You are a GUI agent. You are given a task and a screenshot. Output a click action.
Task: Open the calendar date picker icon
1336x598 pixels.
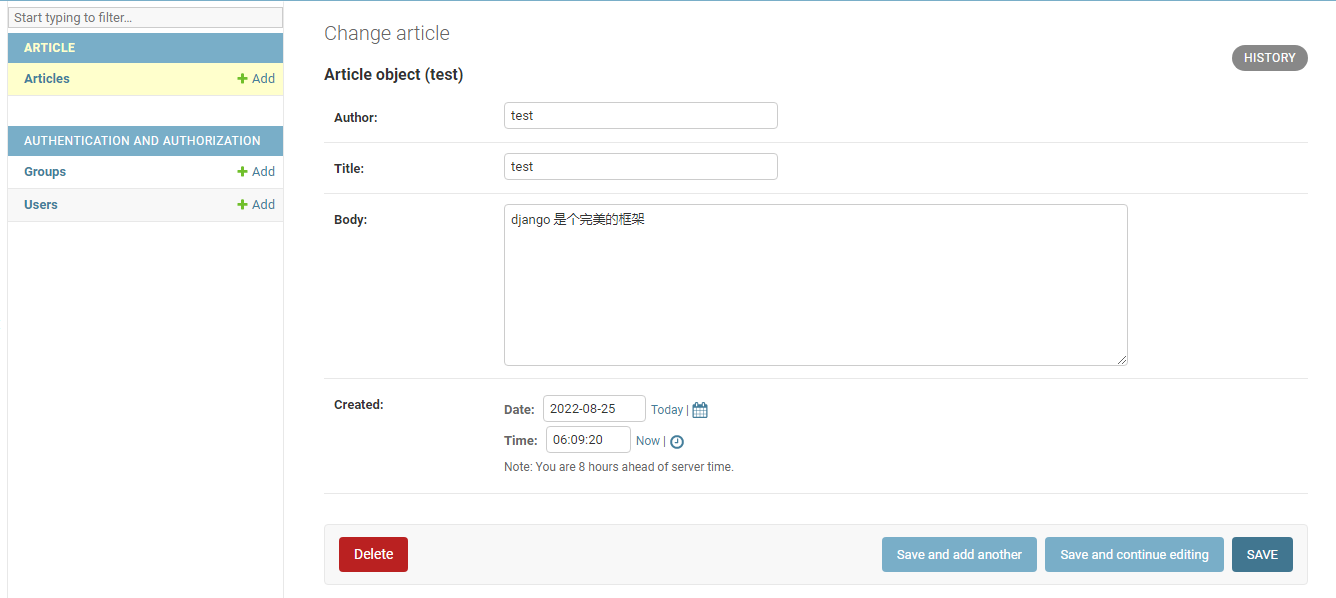700,410
